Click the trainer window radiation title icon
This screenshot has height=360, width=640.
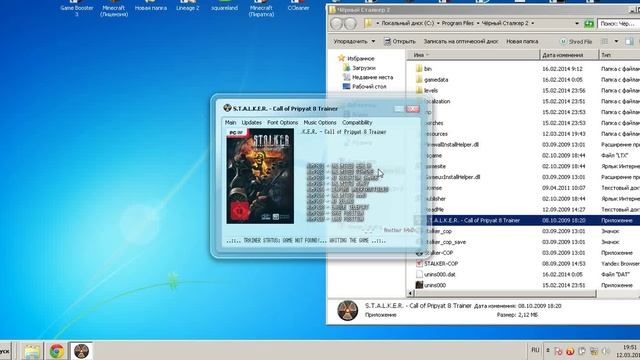(x=227, y=108)
